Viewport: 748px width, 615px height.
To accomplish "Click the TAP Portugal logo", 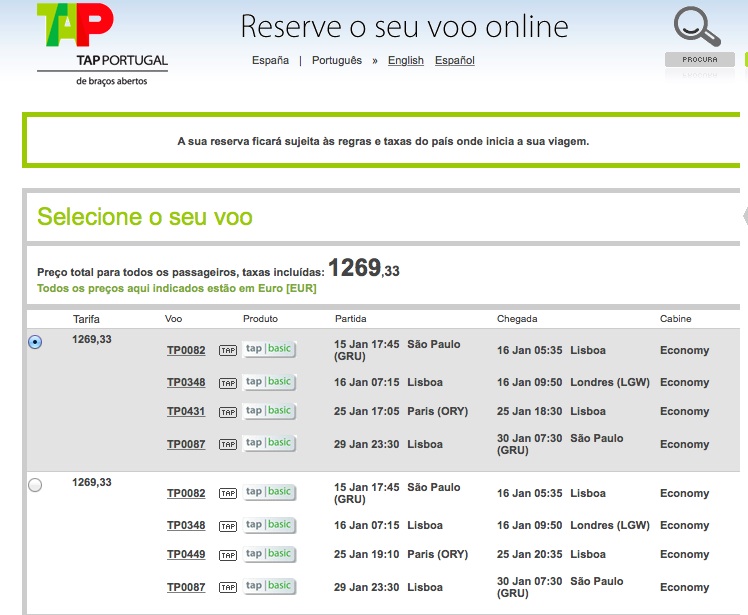I will coord(101,44).
